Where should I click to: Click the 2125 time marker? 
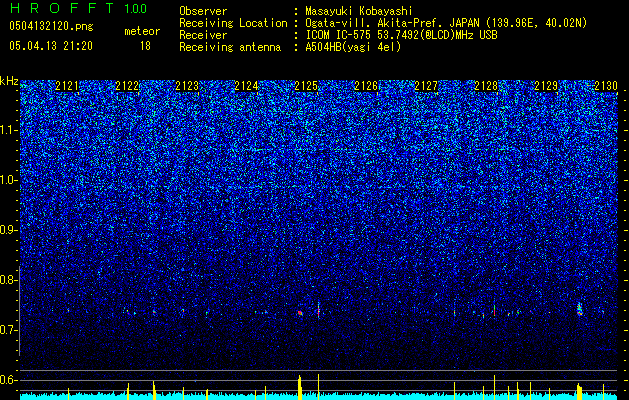coord(306,86)
